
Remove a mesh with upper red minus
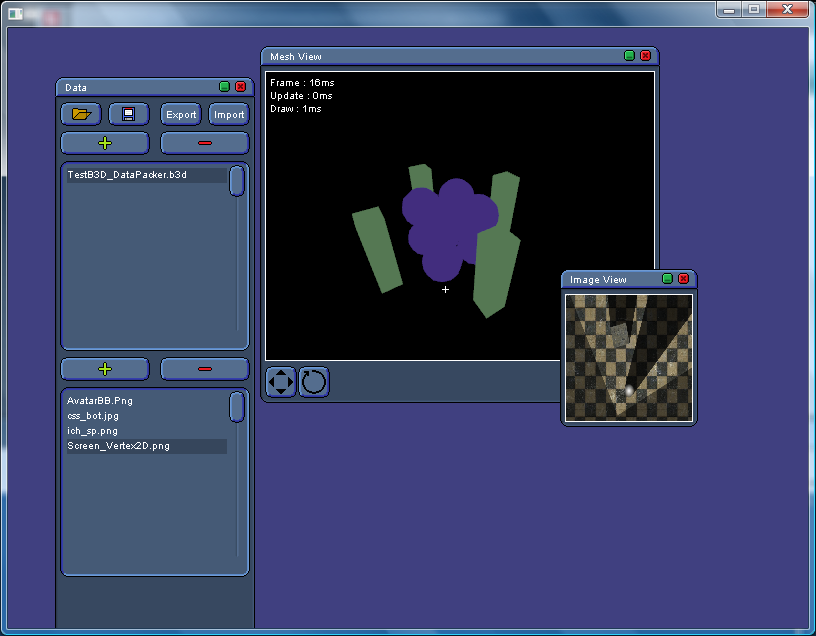click(x=205, y=143)
